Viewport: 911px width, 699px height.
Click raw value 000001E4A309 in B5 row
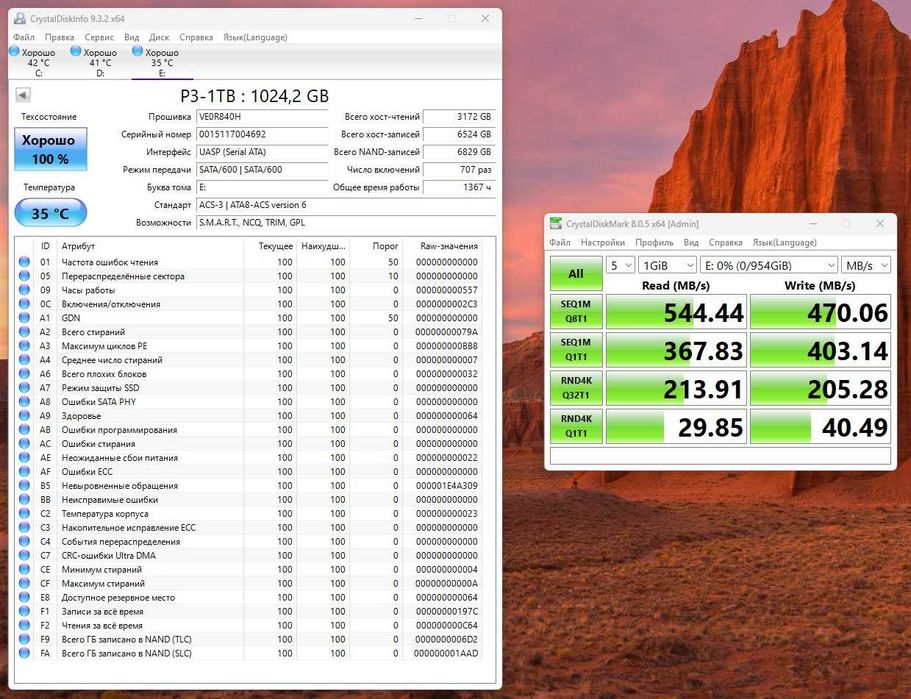(446, 485)
